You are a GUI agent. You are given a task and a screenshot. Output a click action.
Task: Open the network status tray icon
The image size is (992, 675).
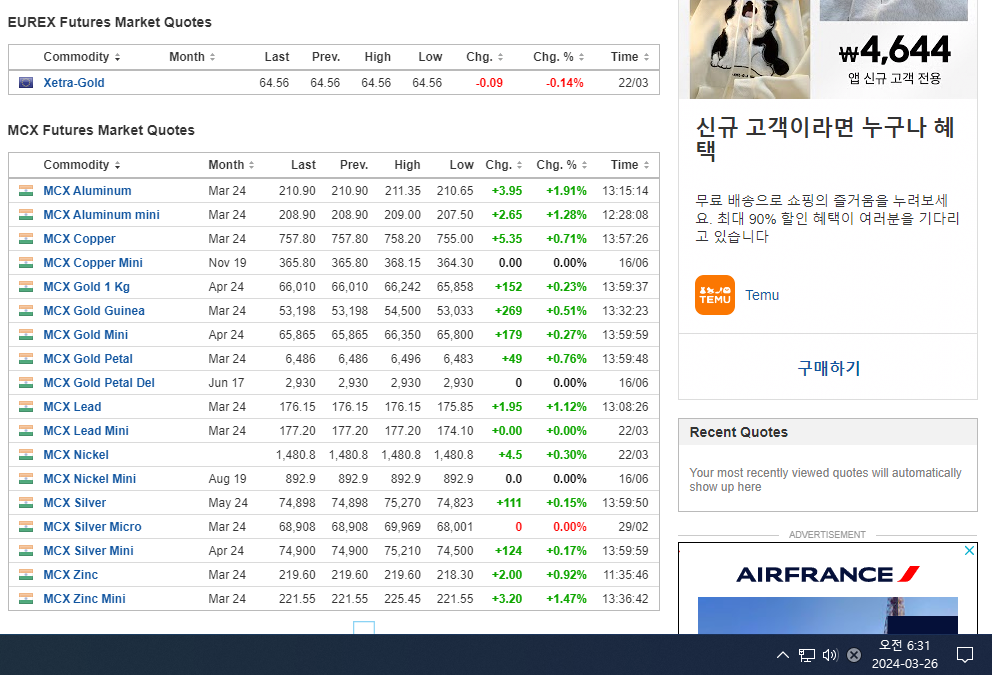click(x=807, y=655)
